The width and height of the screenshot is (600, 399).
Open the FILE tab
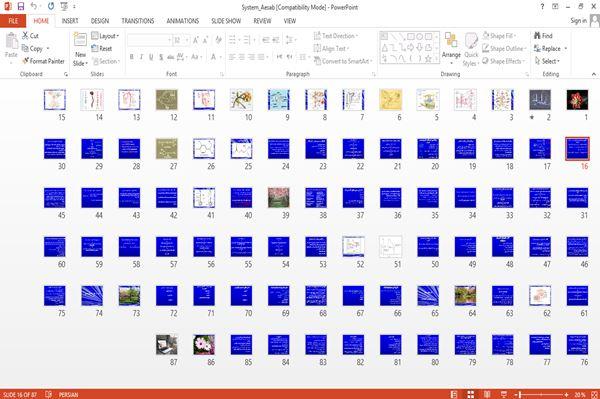click(13, 21)
